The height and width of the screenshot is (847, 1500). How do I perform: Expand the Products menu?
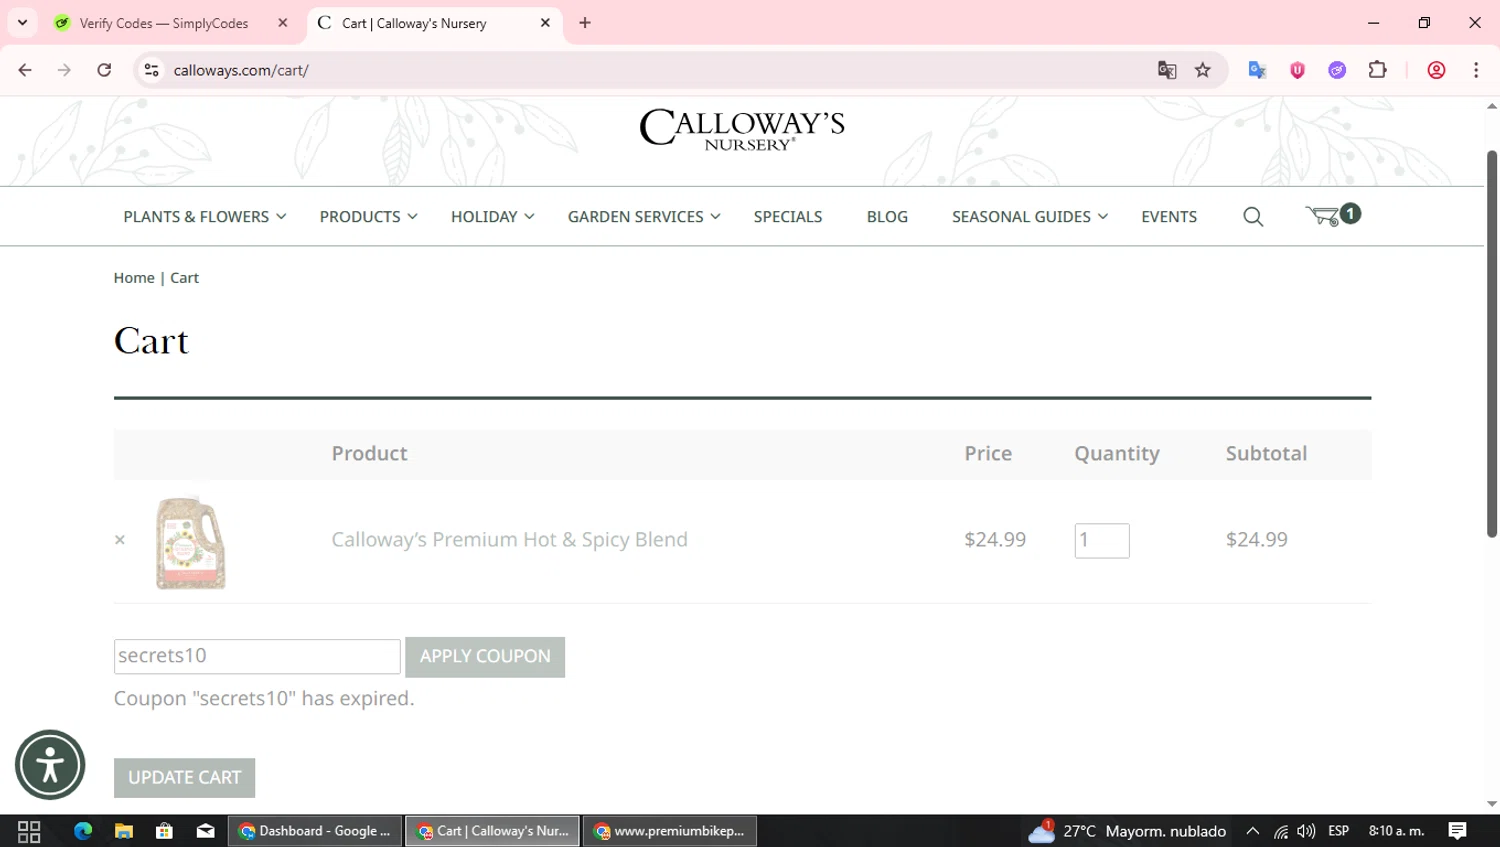click(x=369, y=217)
